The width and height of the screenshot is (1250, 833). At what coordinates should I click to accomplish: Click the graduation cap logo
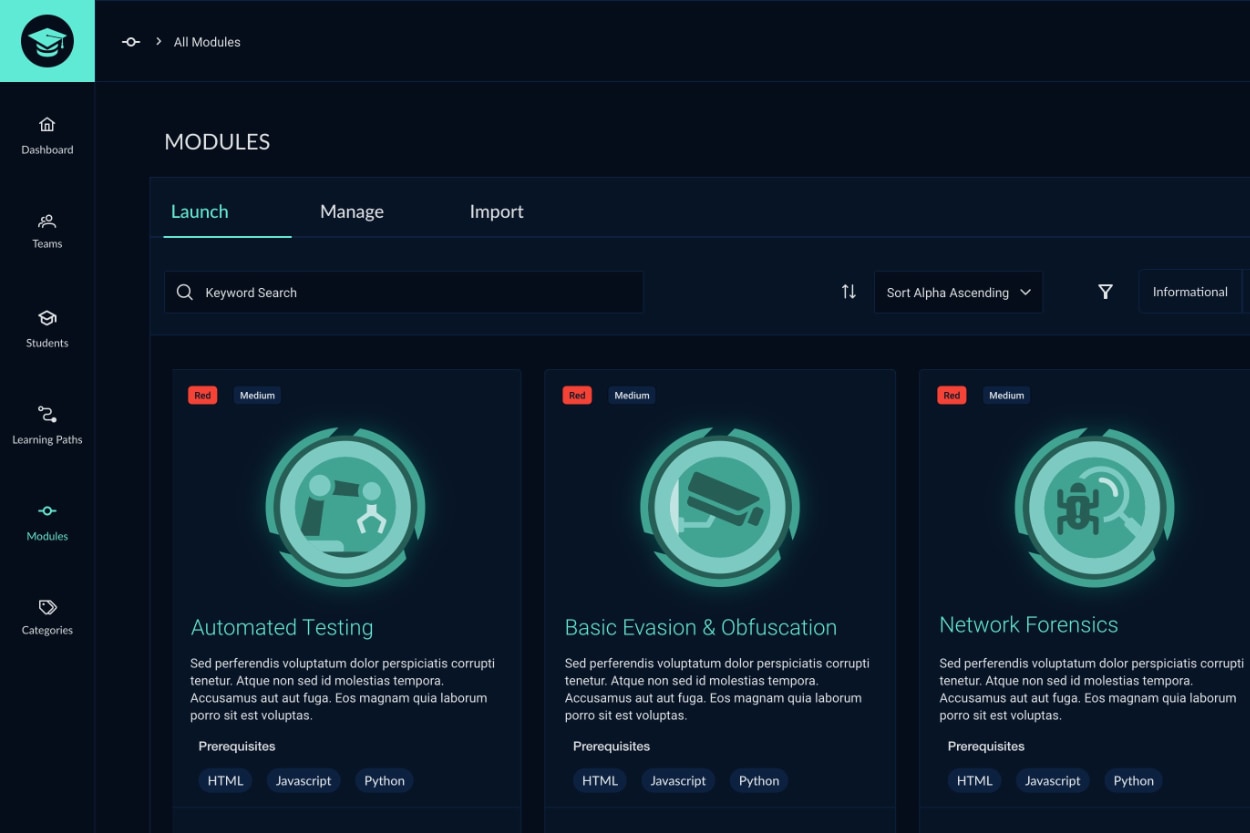[47, 41]
